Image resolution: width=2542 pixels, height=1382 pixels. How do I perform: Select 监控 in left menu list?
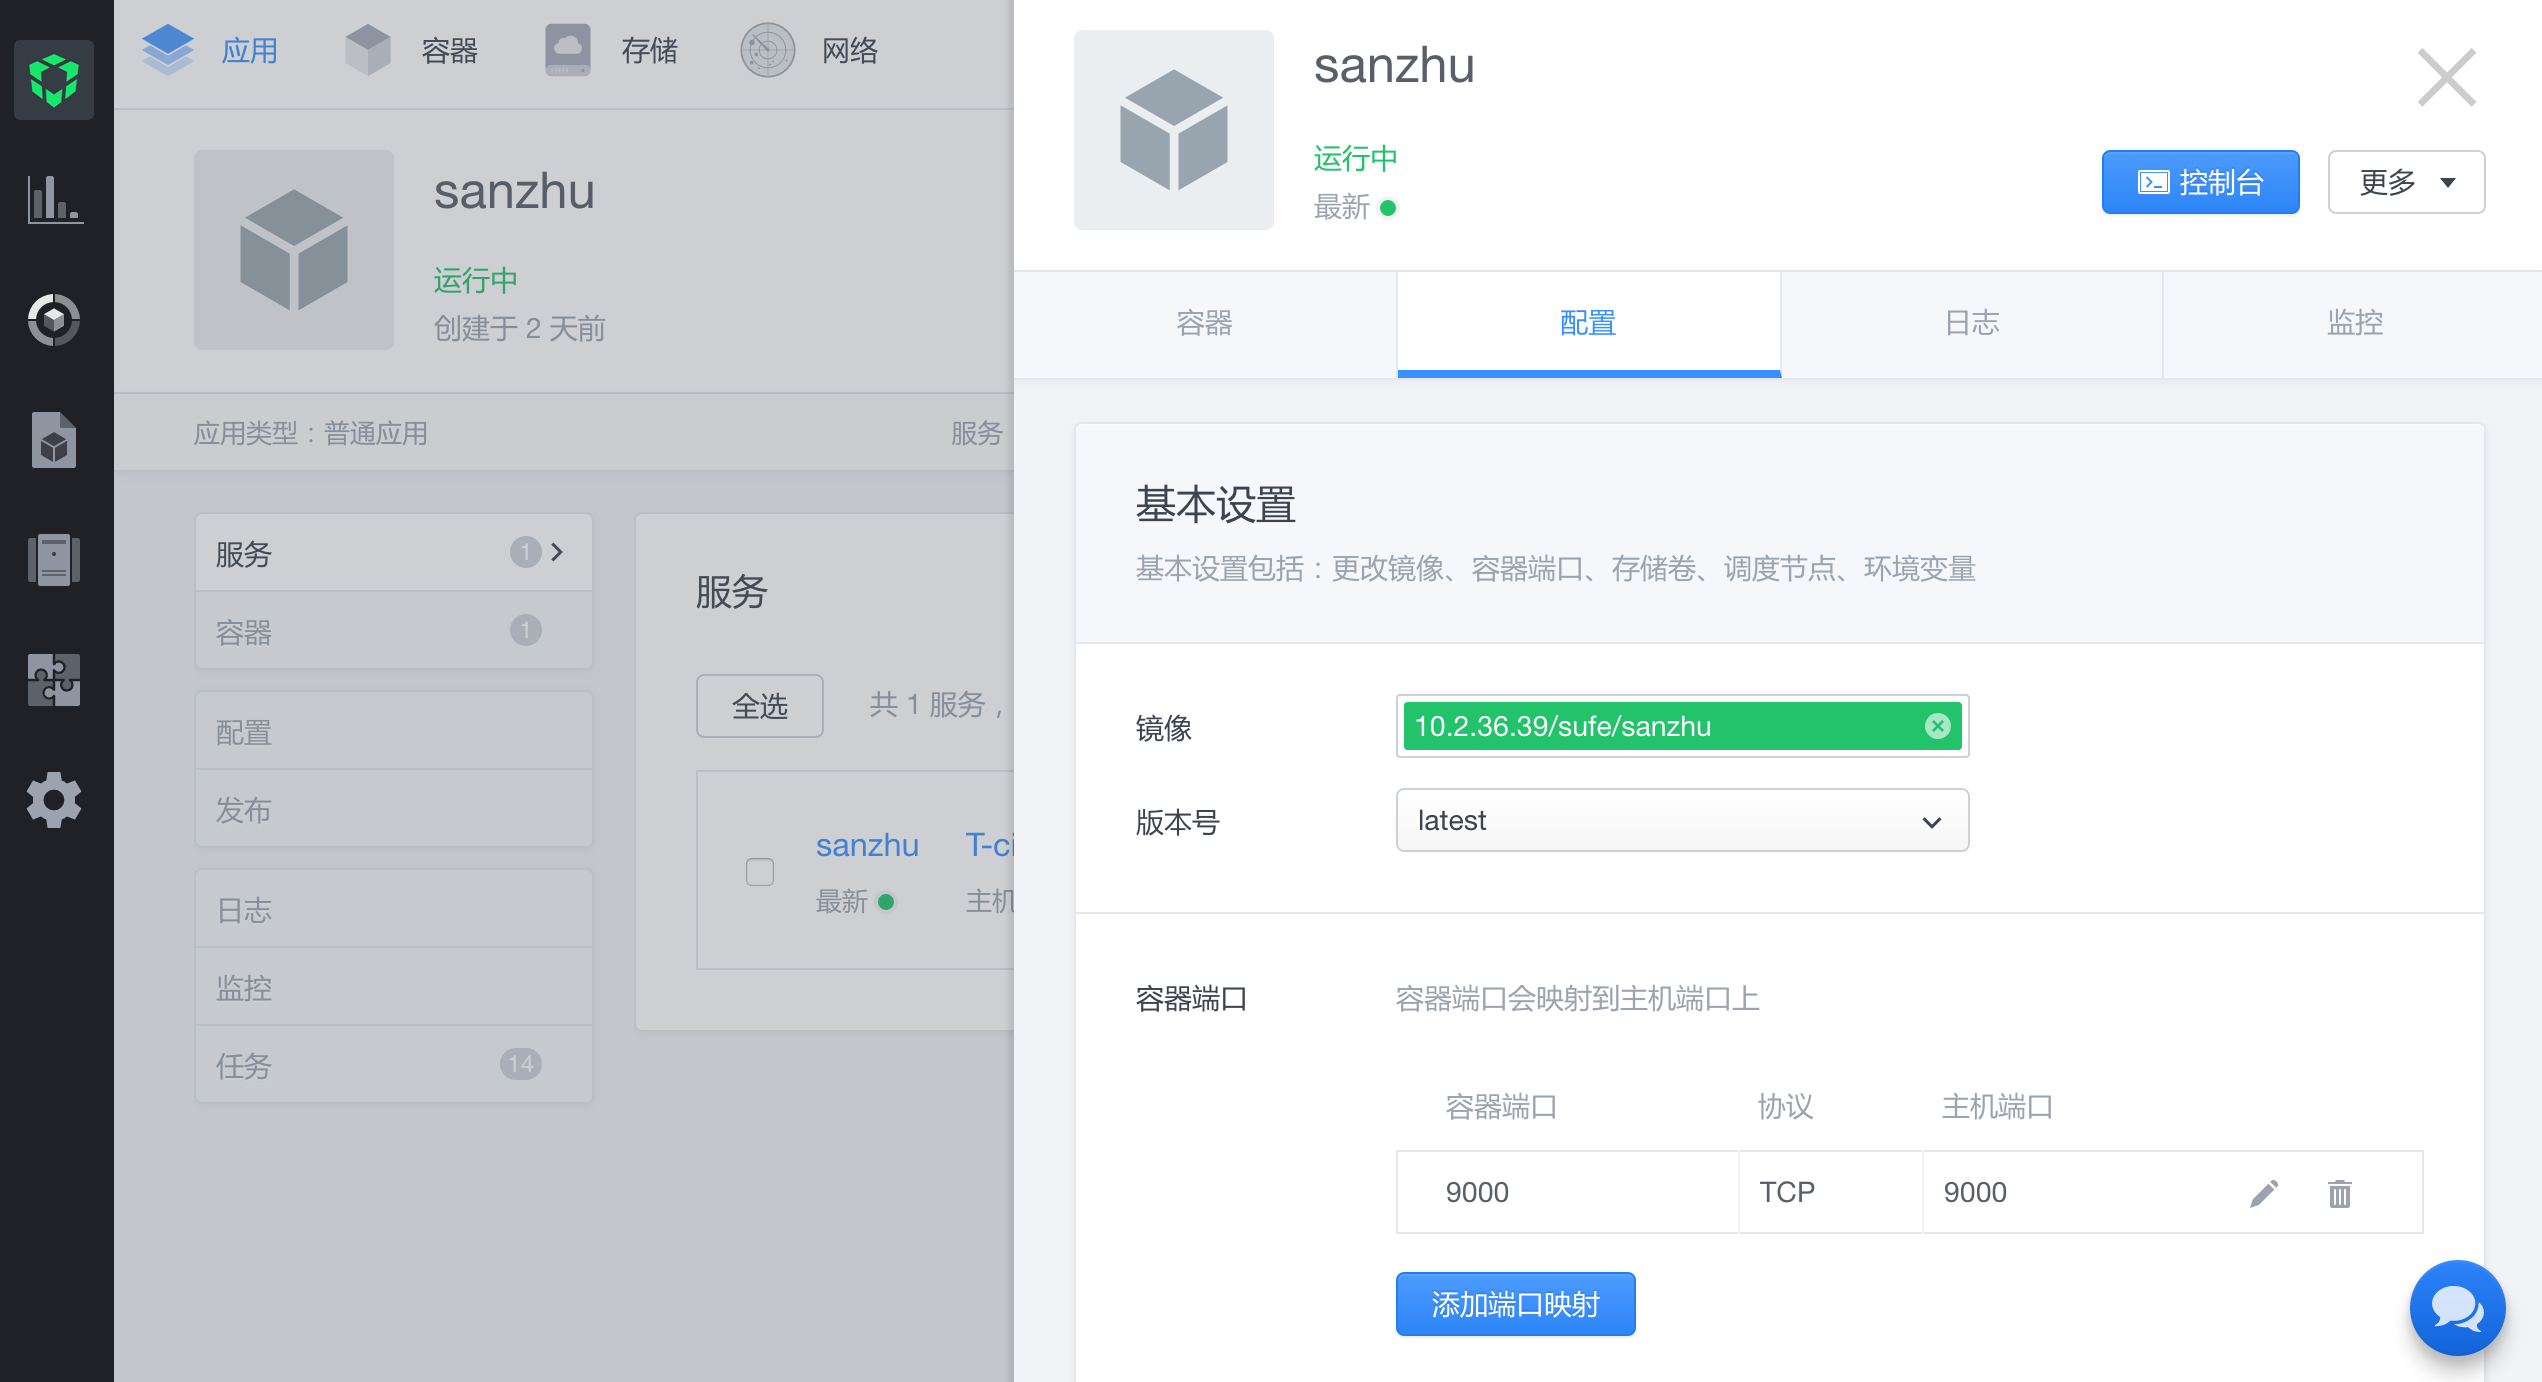[x=394, y=987]
